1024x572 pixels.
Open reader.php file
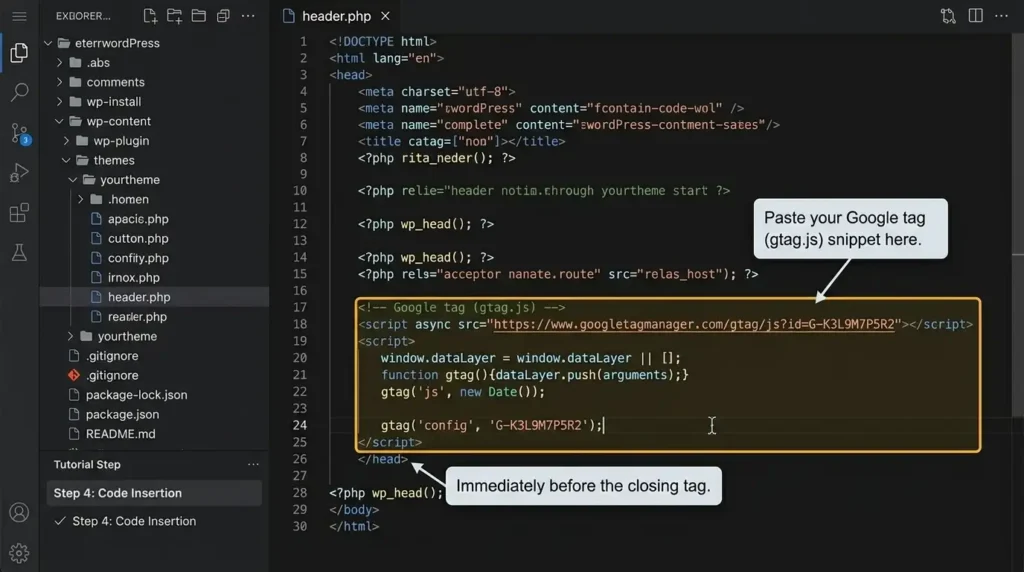pyautogui.click(x=137, y=317)
